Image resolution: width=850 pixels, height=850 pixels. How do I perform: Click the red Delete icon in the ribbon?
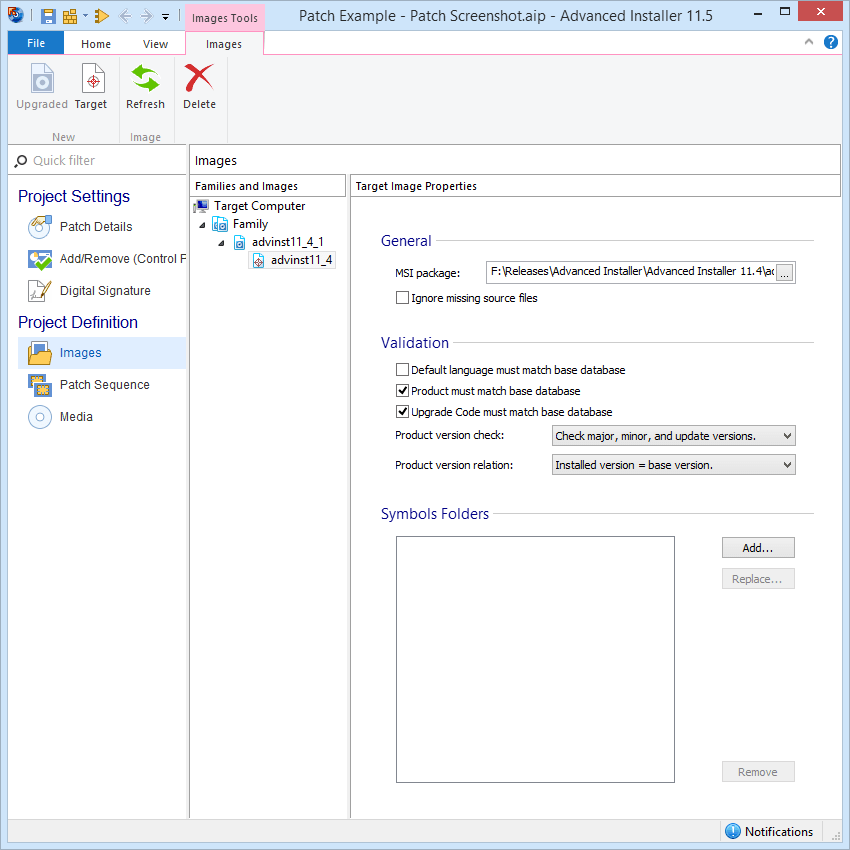199,88
